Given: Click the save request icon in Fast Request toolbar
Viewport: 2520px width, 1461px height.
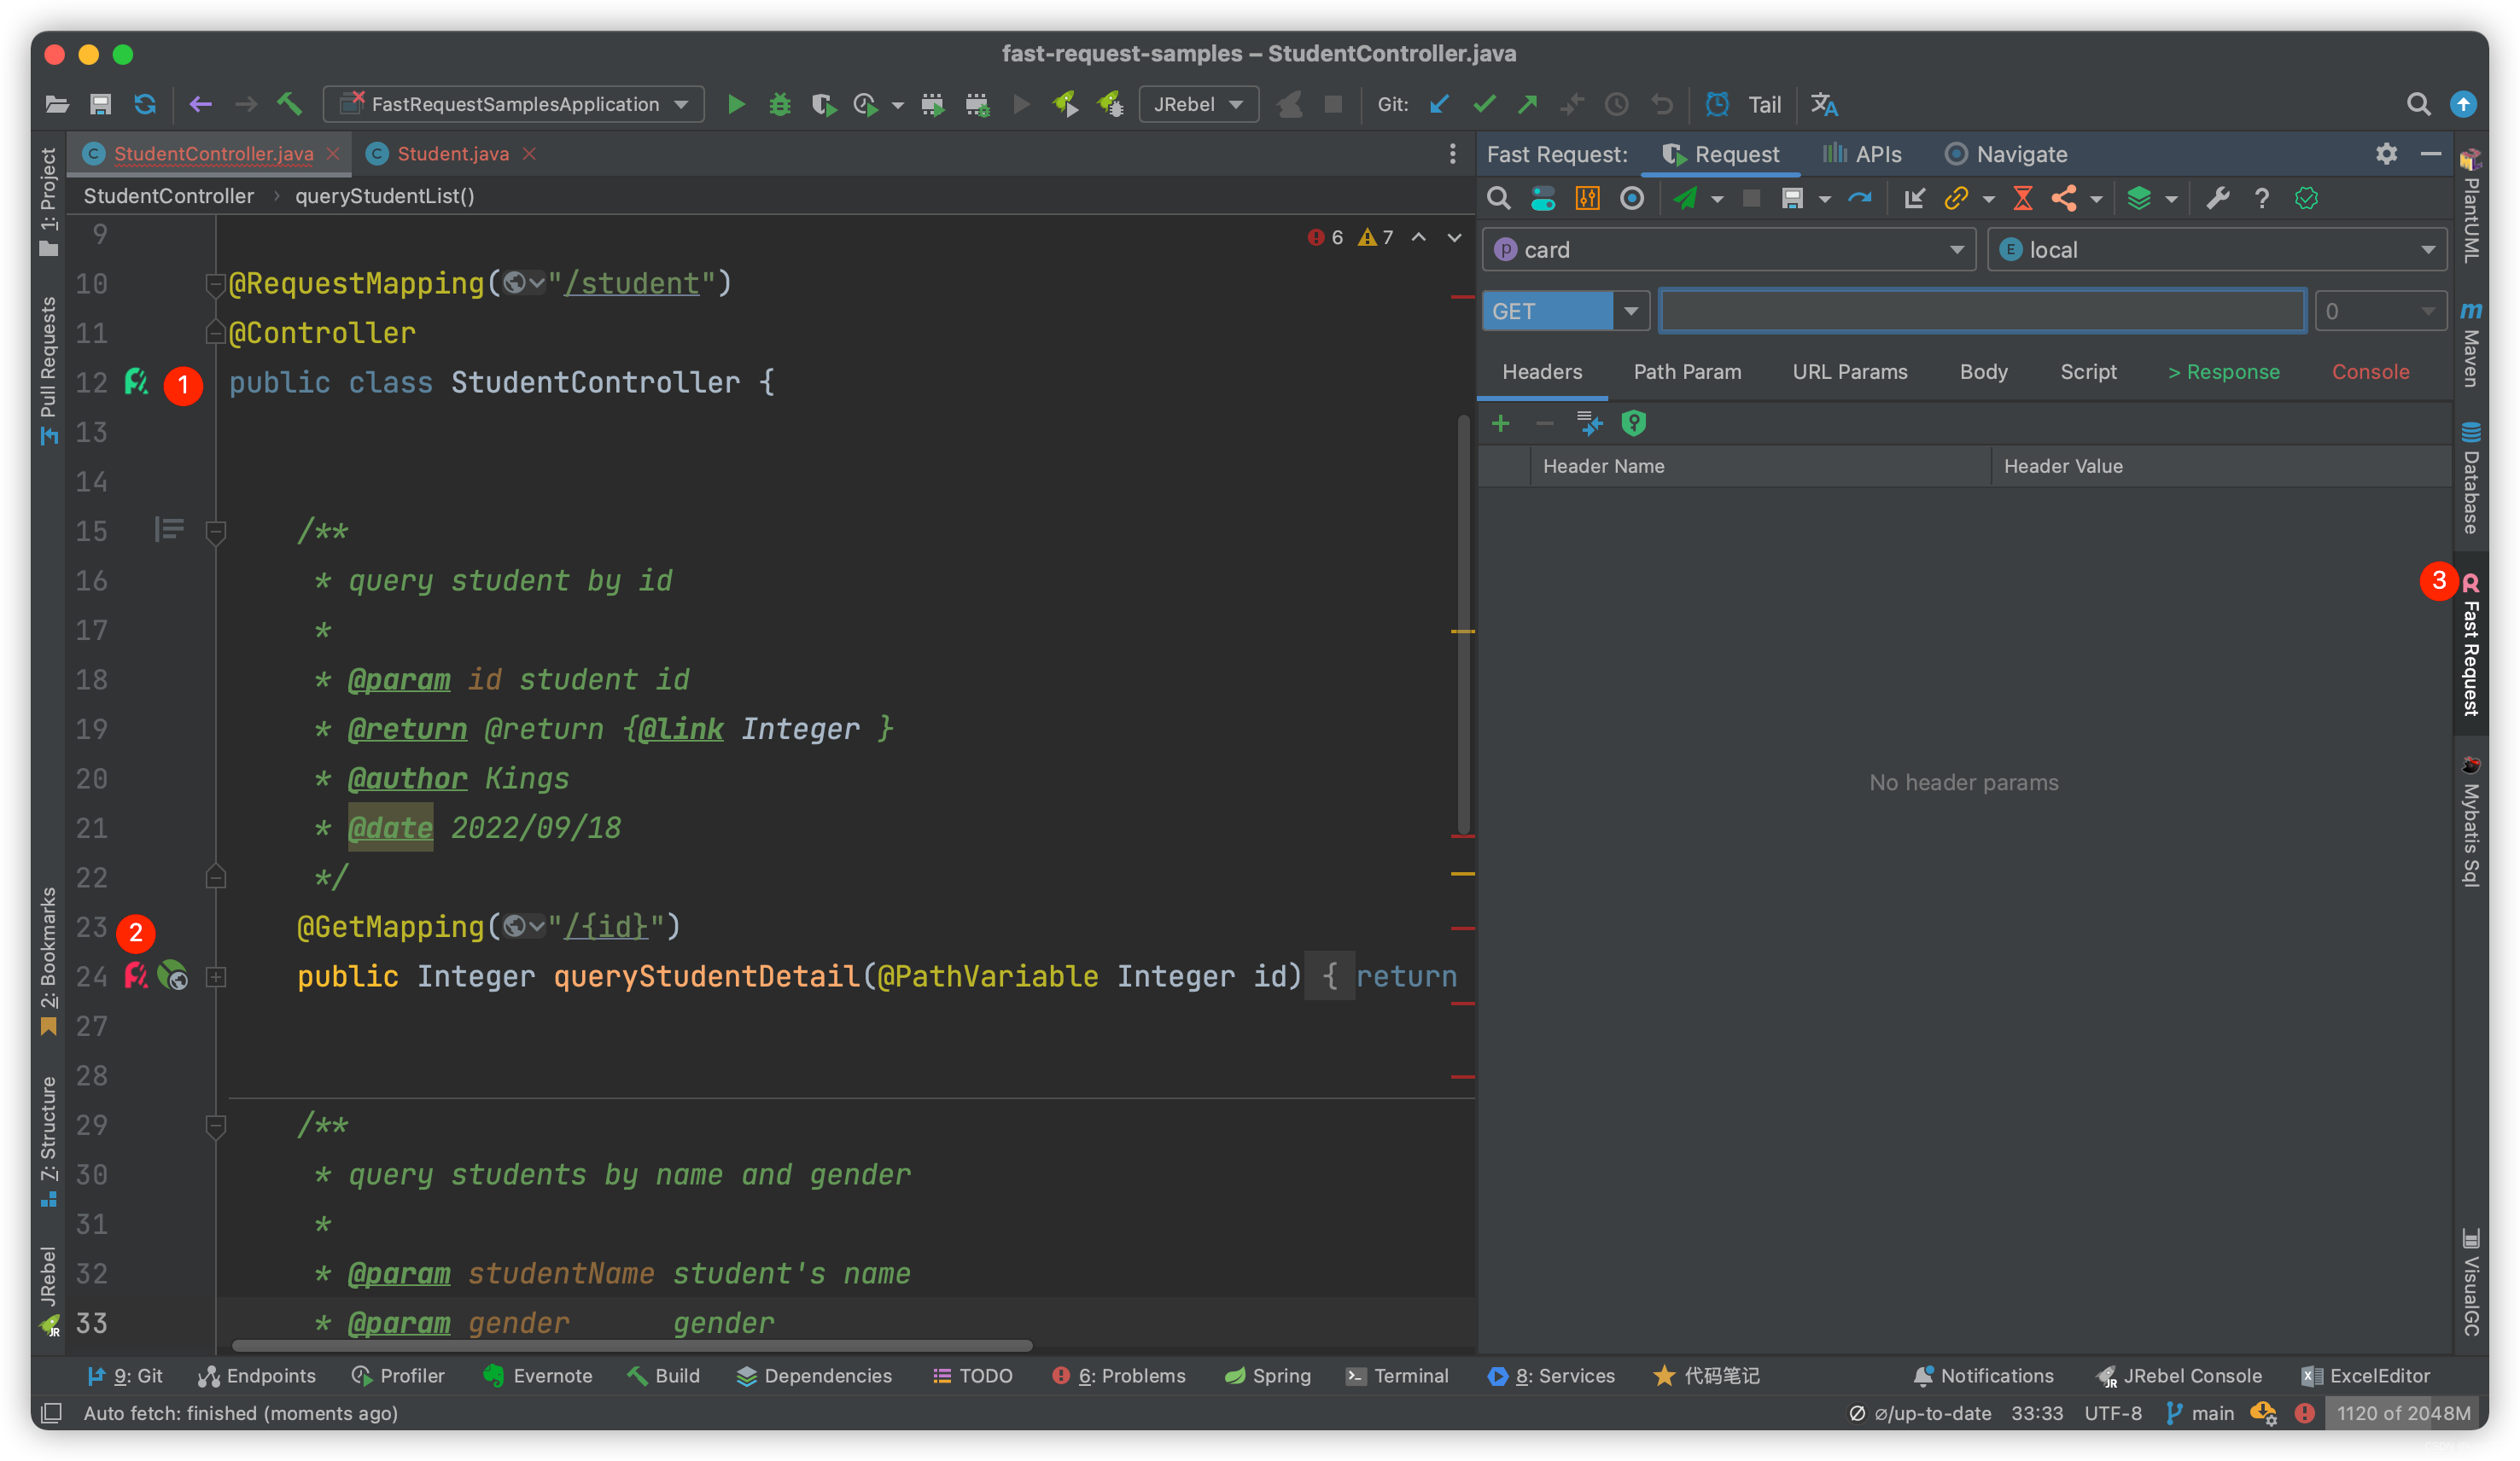Looking at the screenshot, I should click(x=1793, y=196).
